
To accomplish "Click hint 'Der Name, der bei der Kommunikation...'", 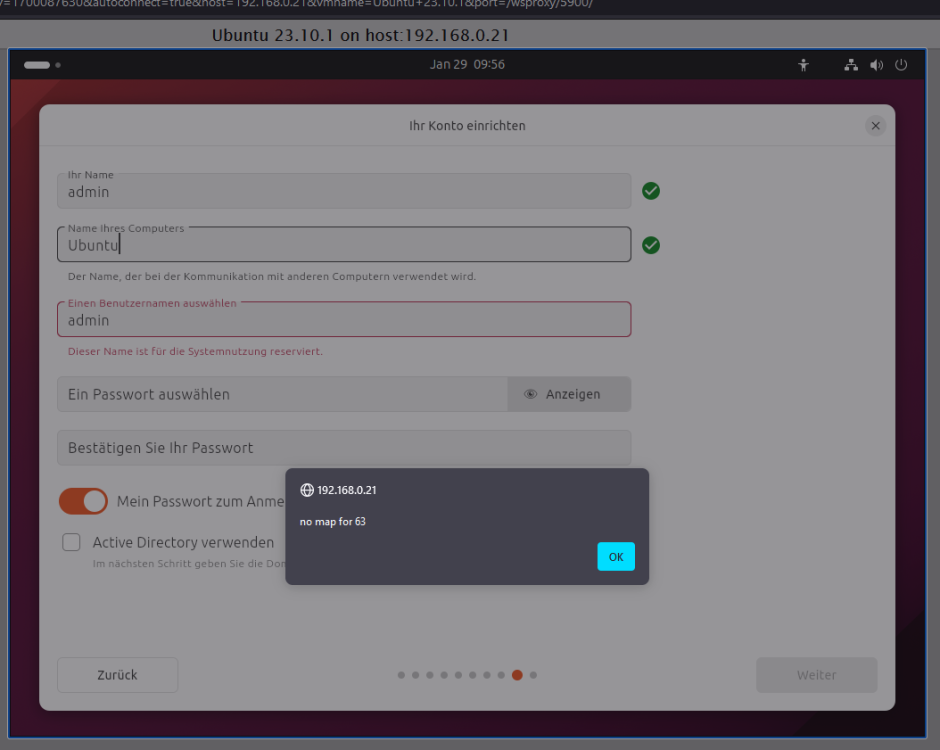I will tap(272, 276).
